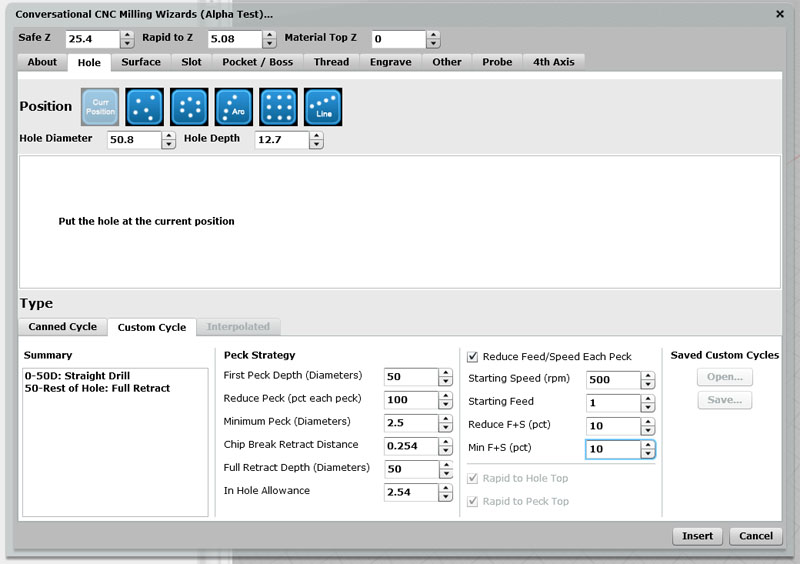Screen dimensions: 800x564
Task: Close the Conversational CNC Milling Wizards dialog
Action: click(x=780, y=14)
